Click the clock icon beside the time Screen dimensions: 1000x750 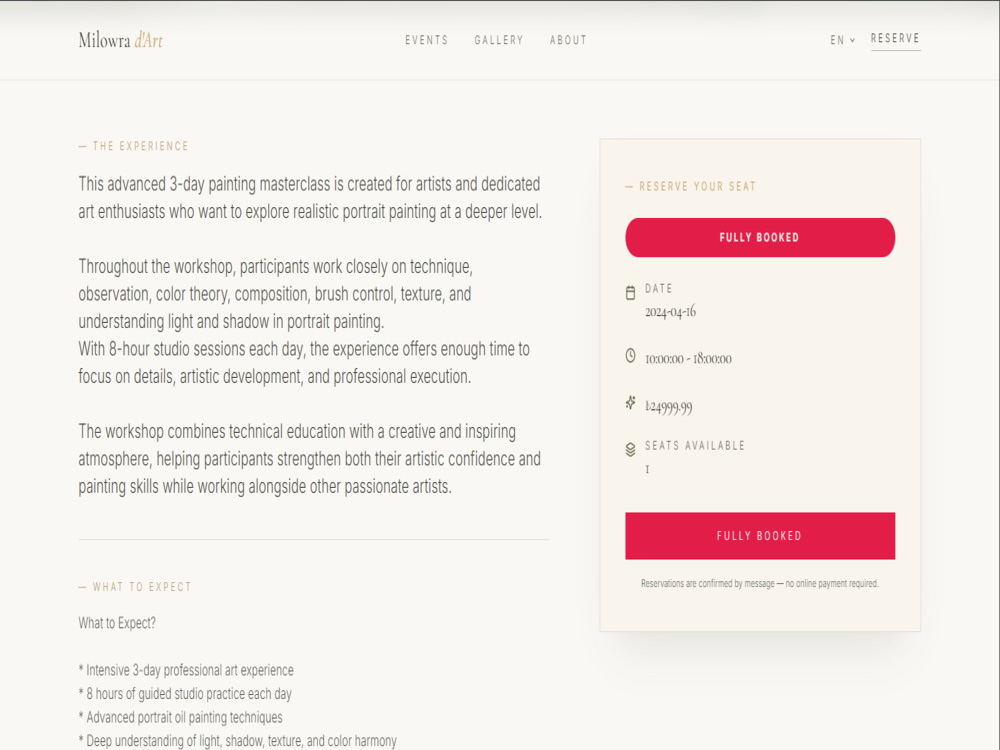[630, 355]
